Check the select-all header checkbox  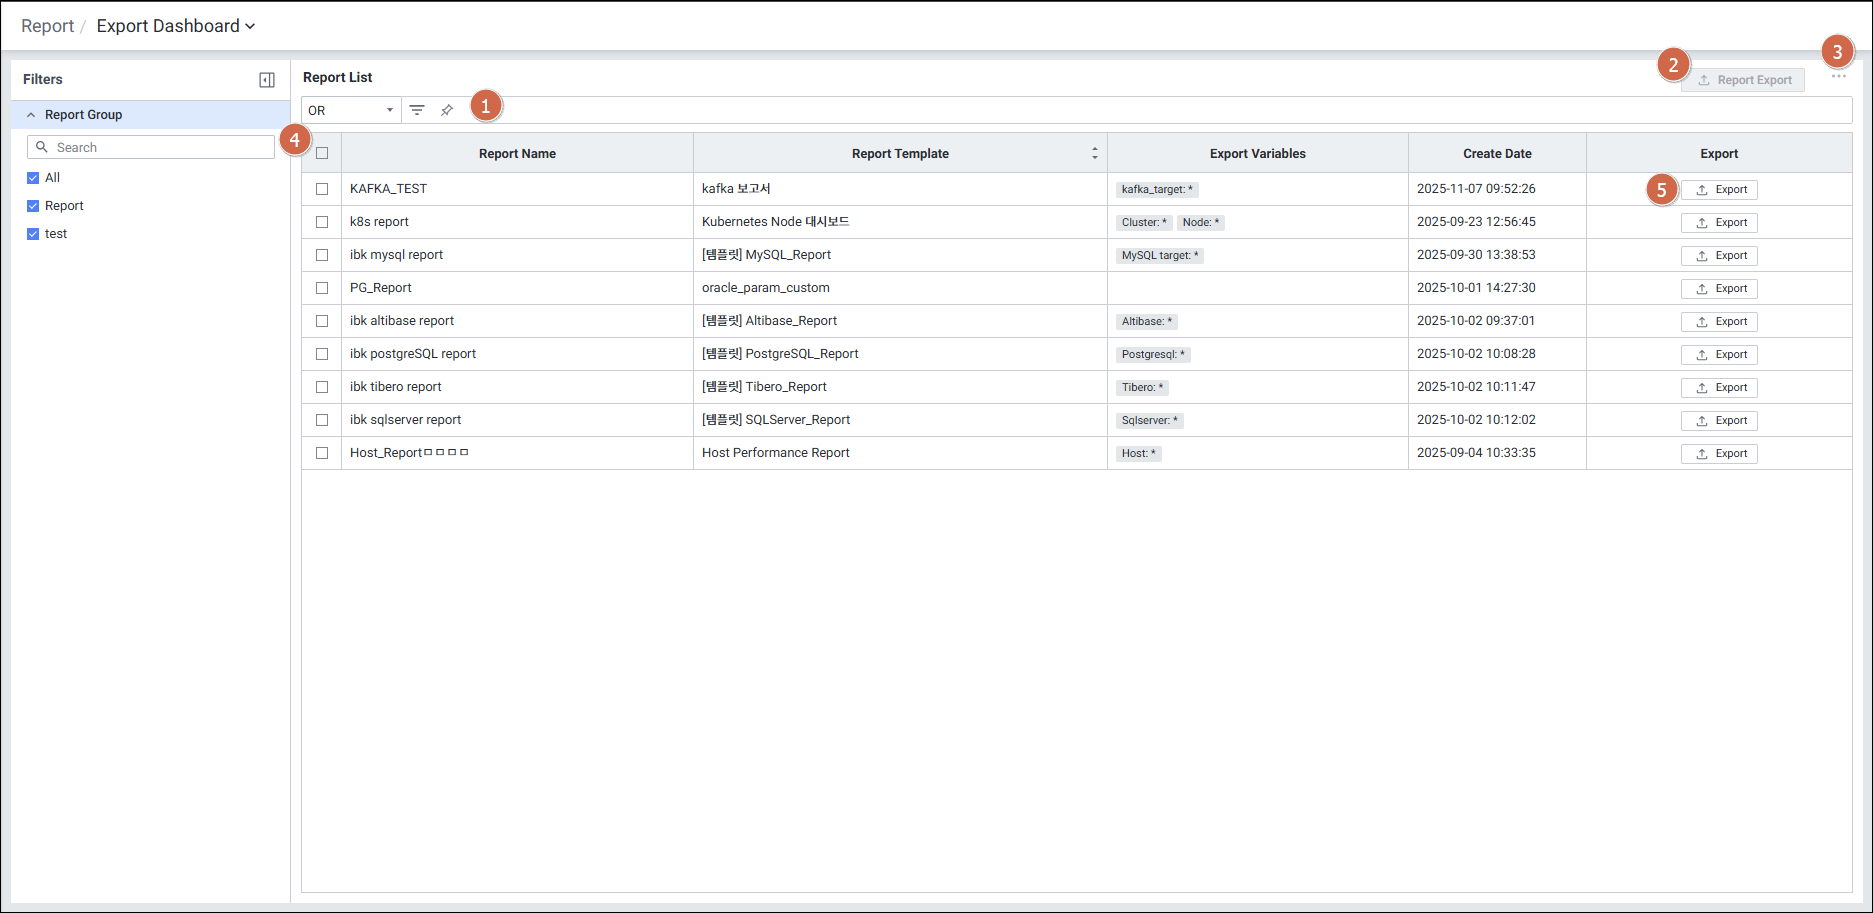click(322, 153)
